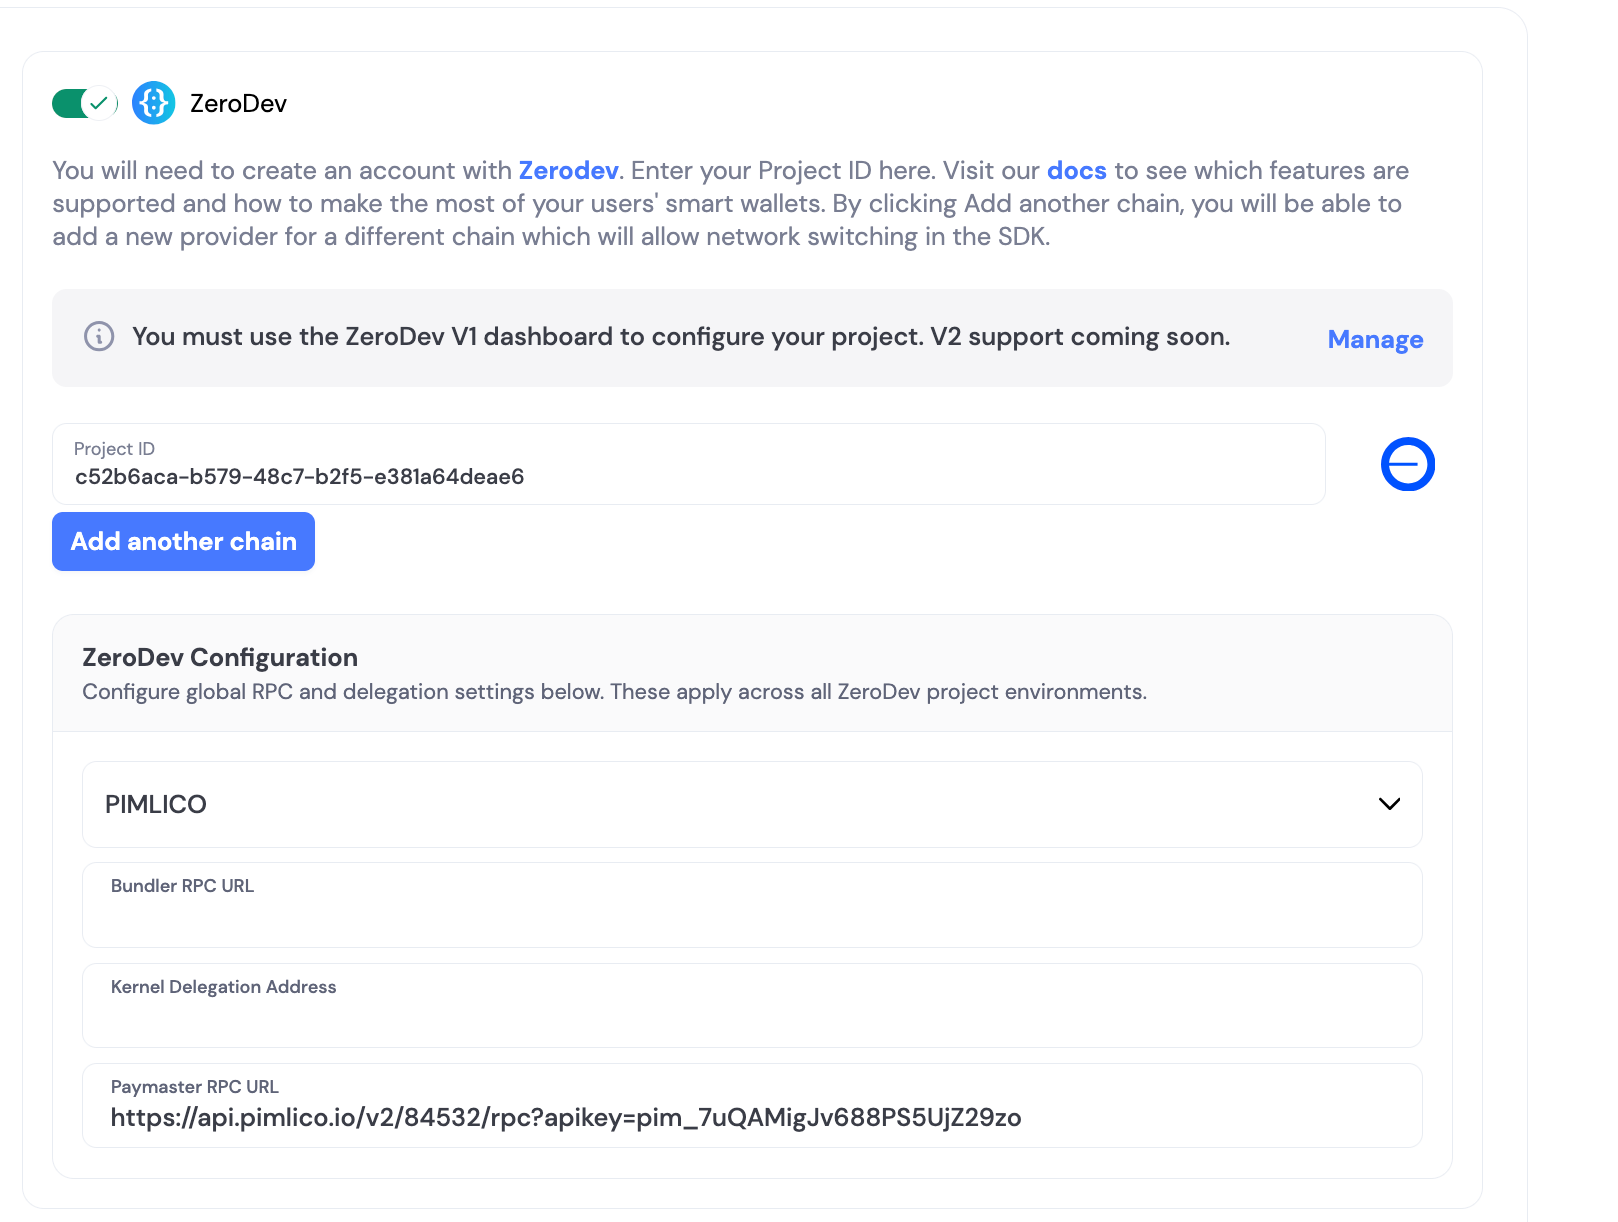Click the V1 dashboard notice text

pyautogui.click(x=681, y=337)
